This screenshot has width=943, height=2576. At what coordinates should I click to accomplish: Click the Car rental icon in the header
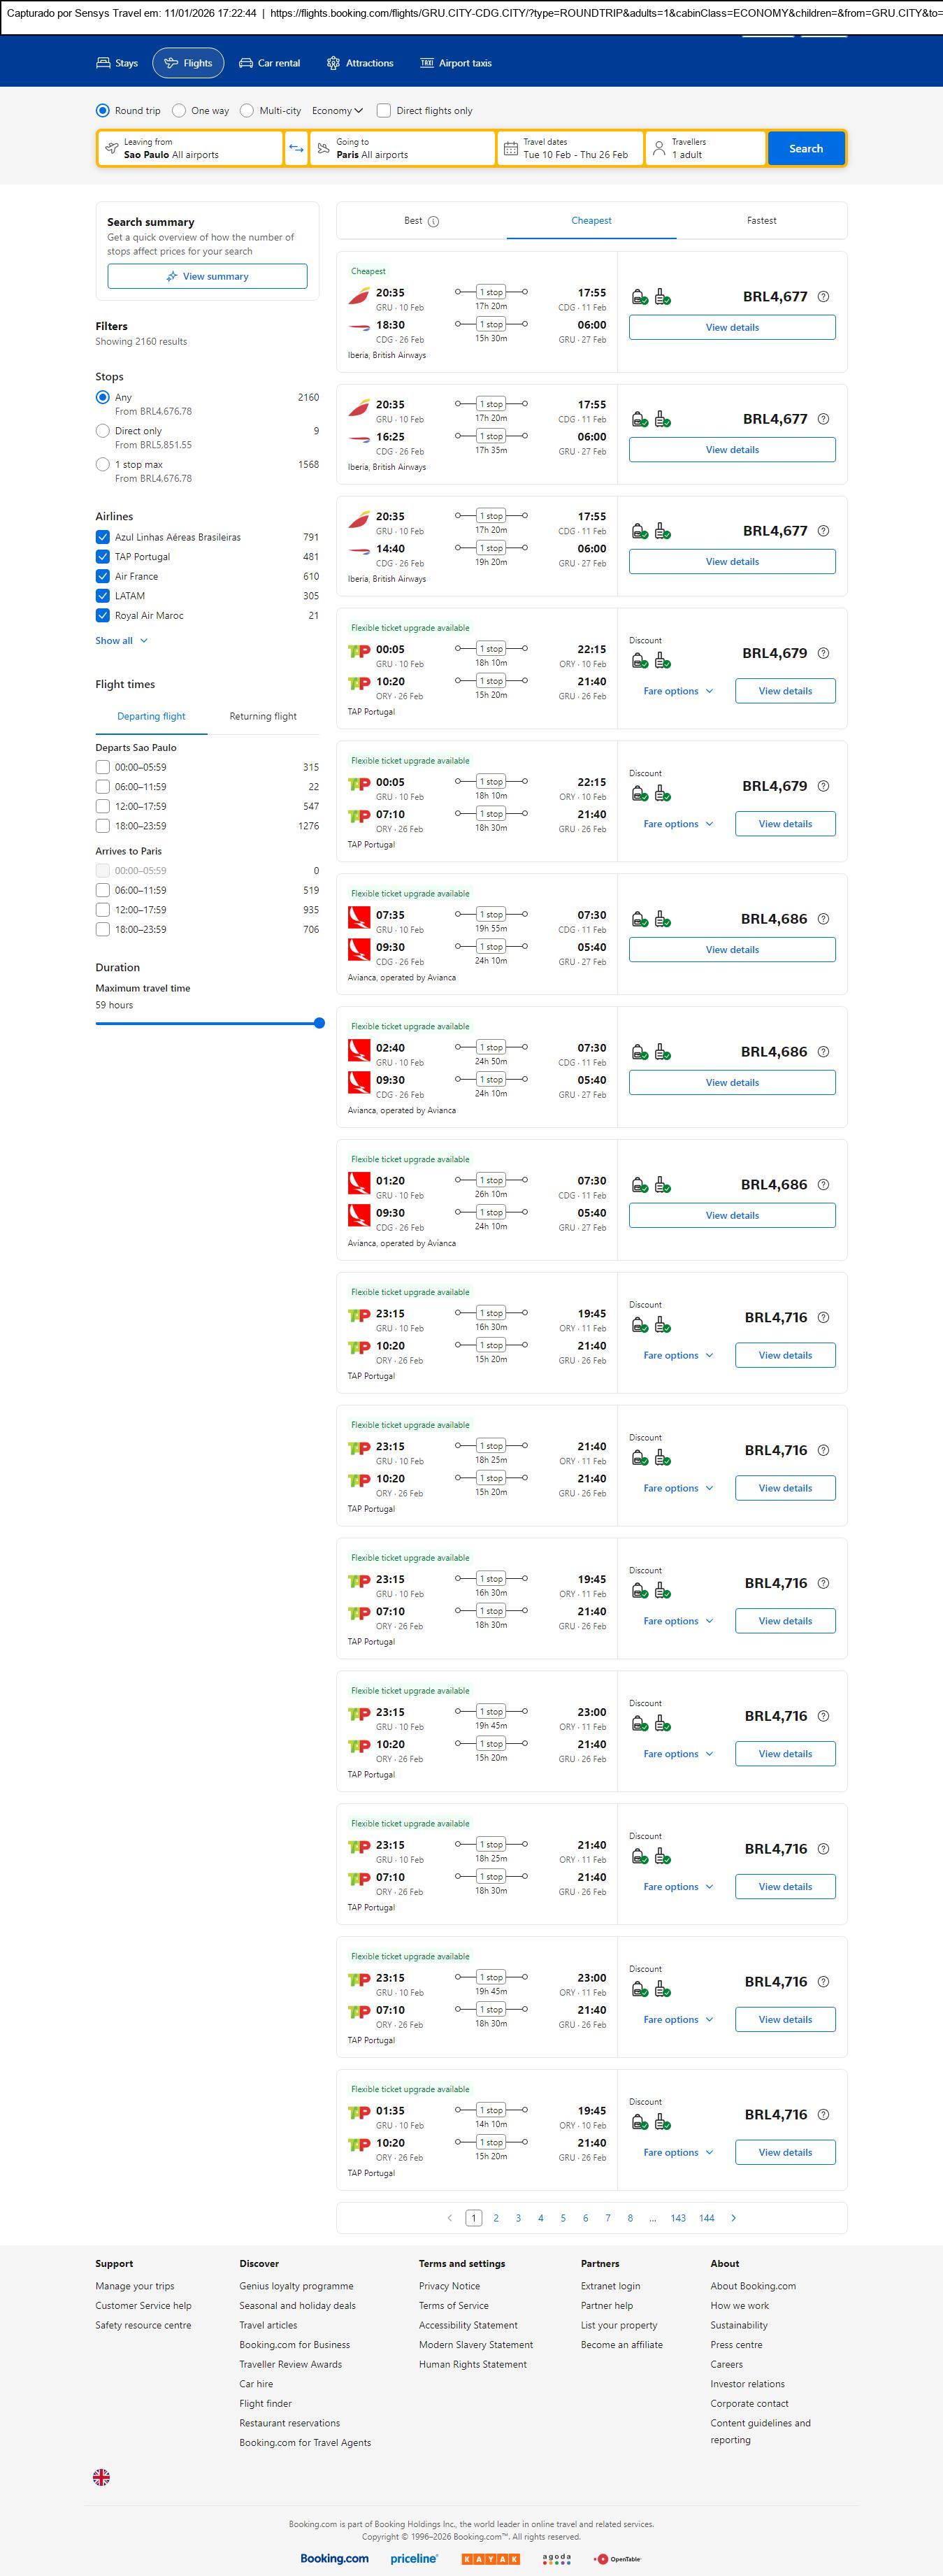point(245,63)
